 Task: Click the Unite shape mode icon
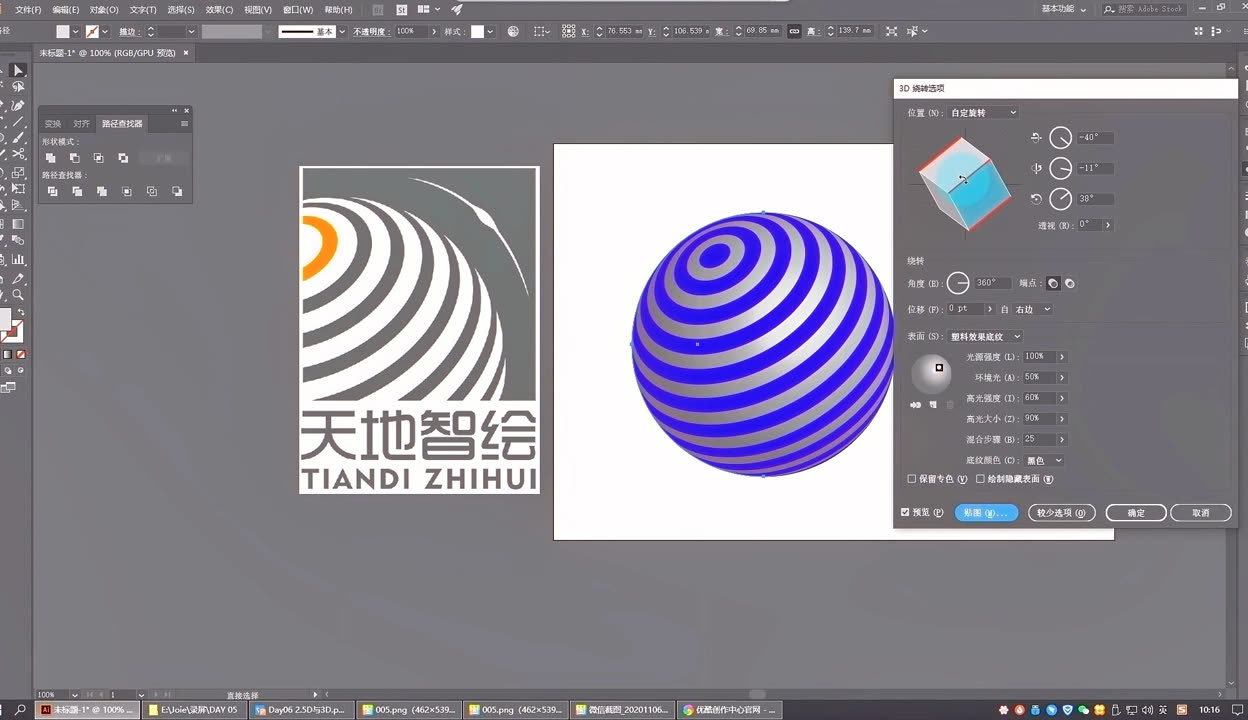pos(50,158)
